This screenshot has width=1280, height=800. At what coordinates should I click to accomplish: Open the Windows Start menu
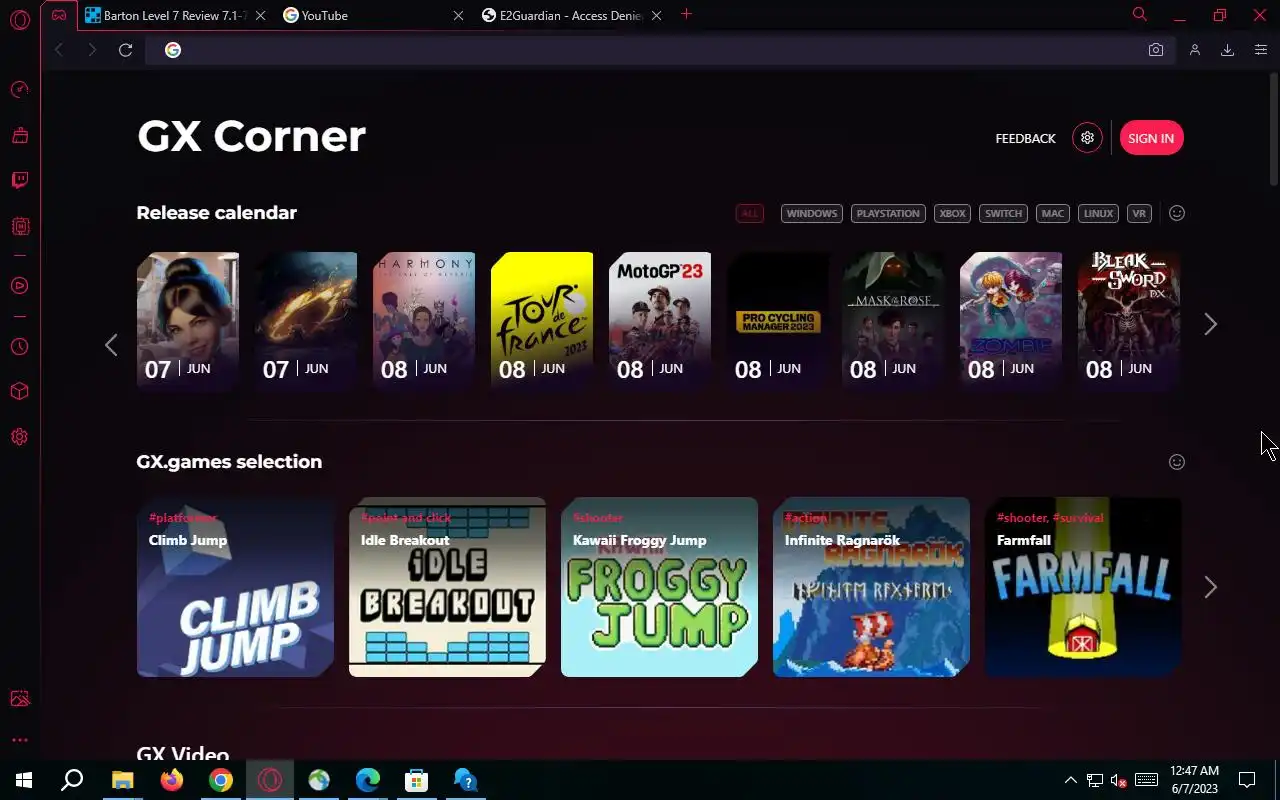[x=24, y=780]
